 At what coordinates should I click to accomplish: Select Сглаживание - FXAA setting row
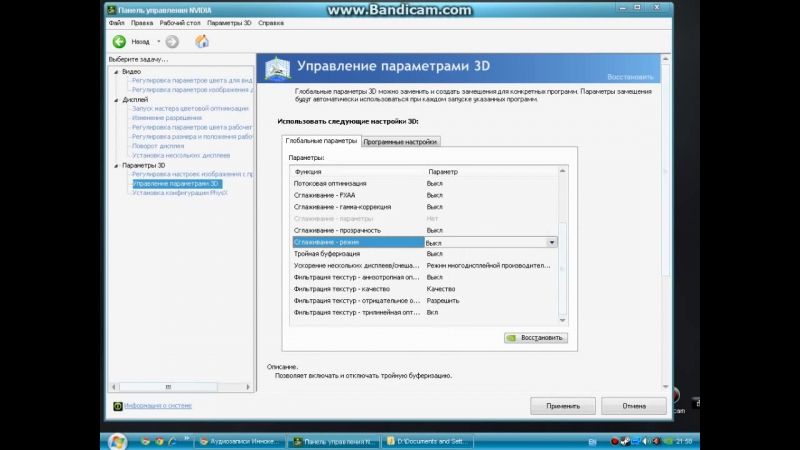(x=424, y=195)
